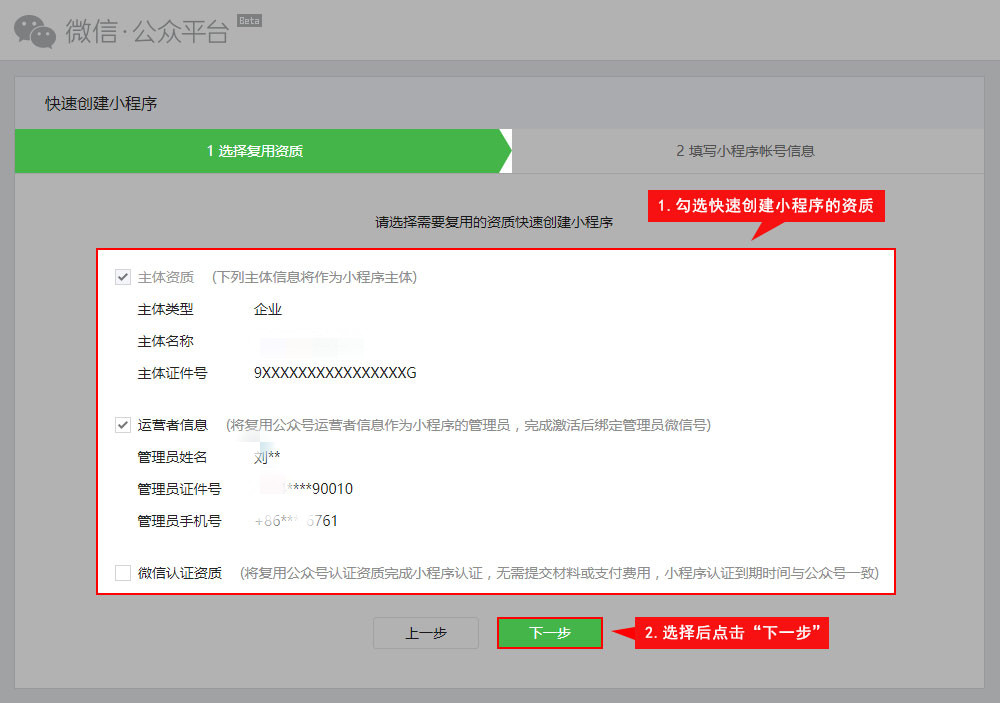Go back with the 上一步 button

[x=426, y=633]
